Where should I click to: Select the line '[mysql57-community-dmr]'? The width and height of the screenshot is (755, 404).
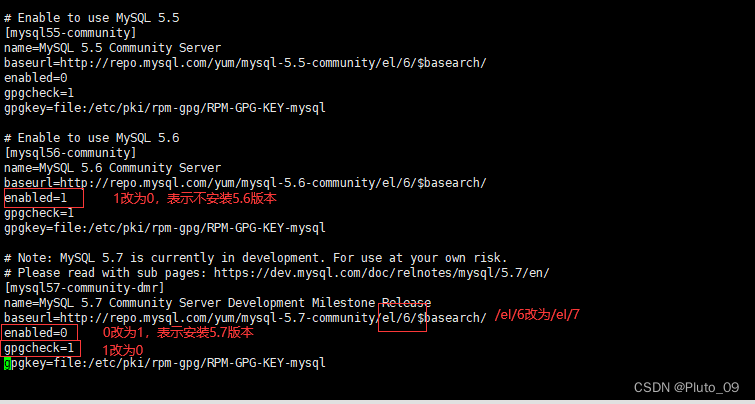pos(84,288)
